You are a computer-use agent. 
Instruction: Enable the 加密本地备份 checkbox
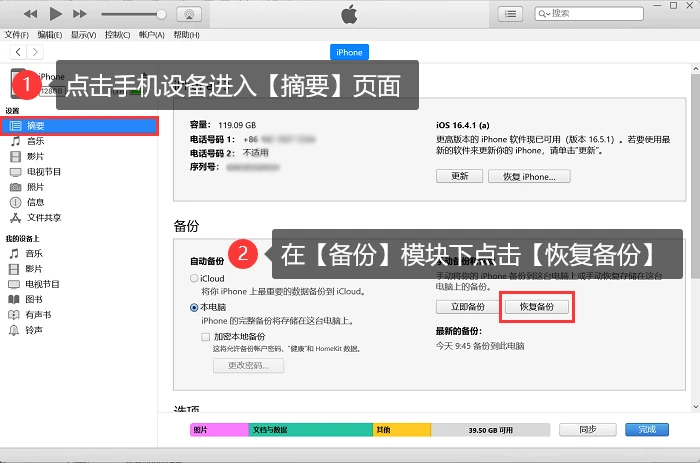click(205, 337)
